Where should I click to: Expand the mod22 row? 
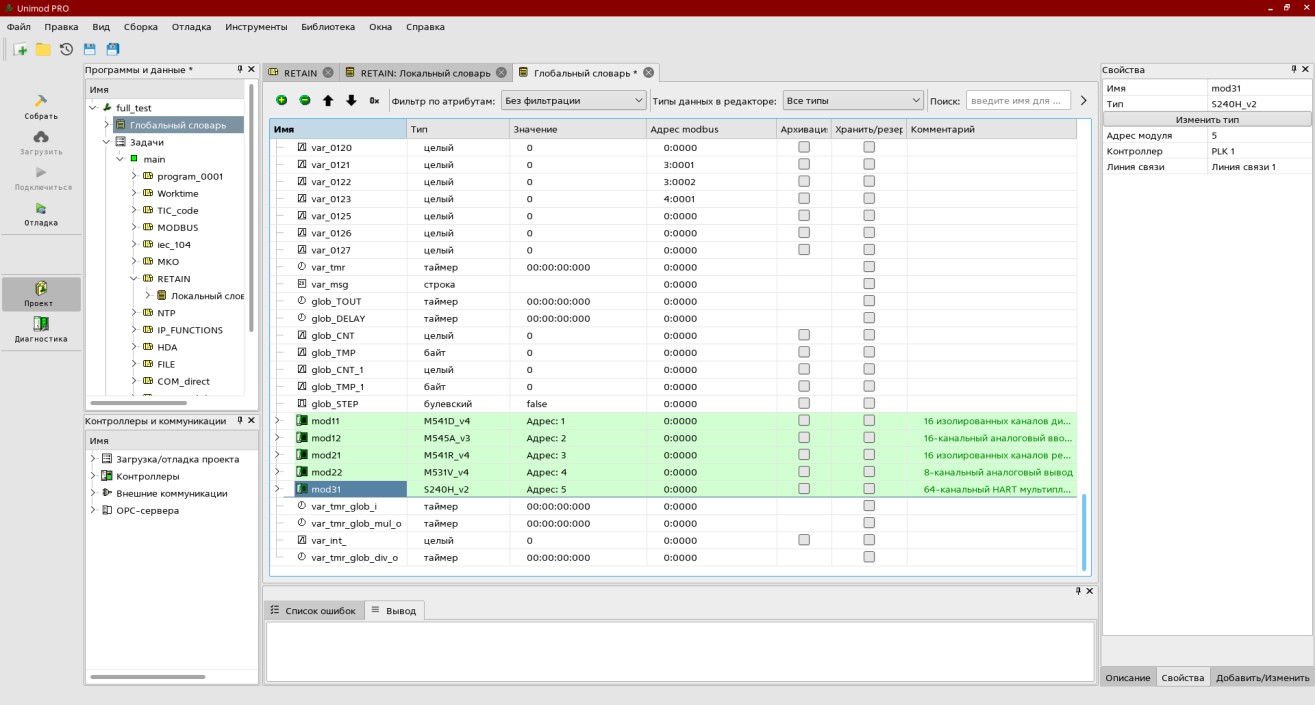[279, 472]
